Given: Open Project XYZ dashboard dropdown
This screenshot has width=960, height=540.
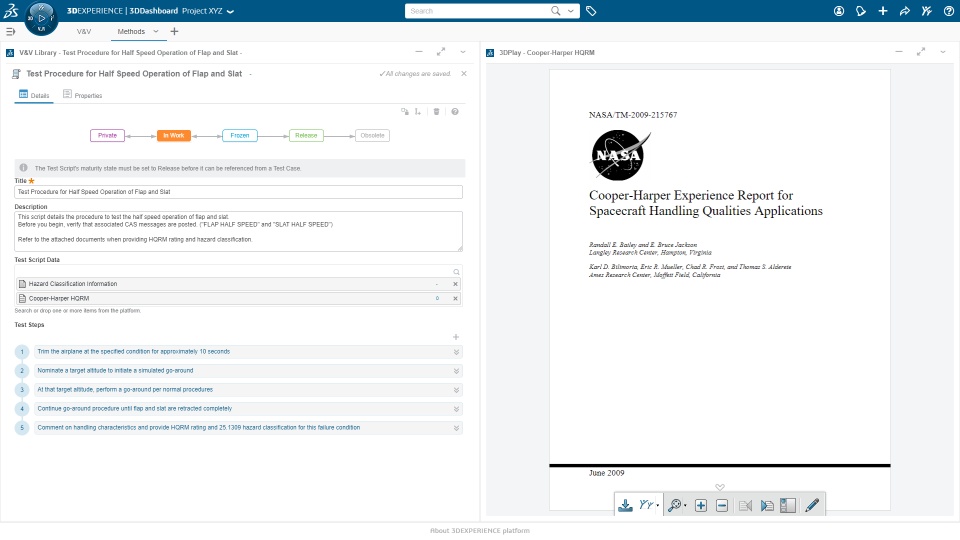Looking at the screenshot, I should pos(230,11).
